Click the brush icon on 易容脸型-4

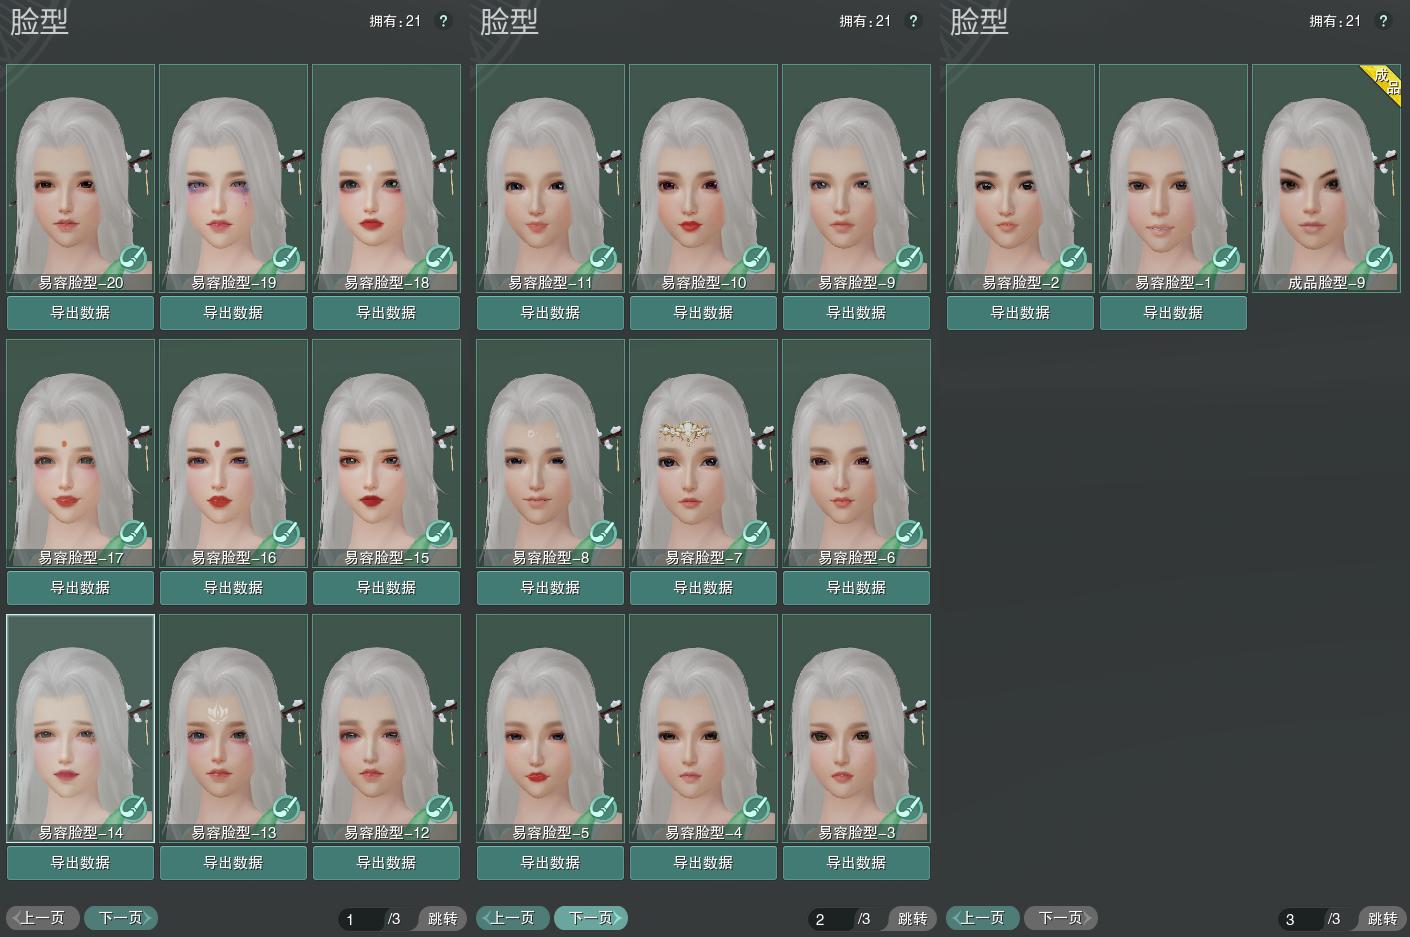click(x=756, y=809)
